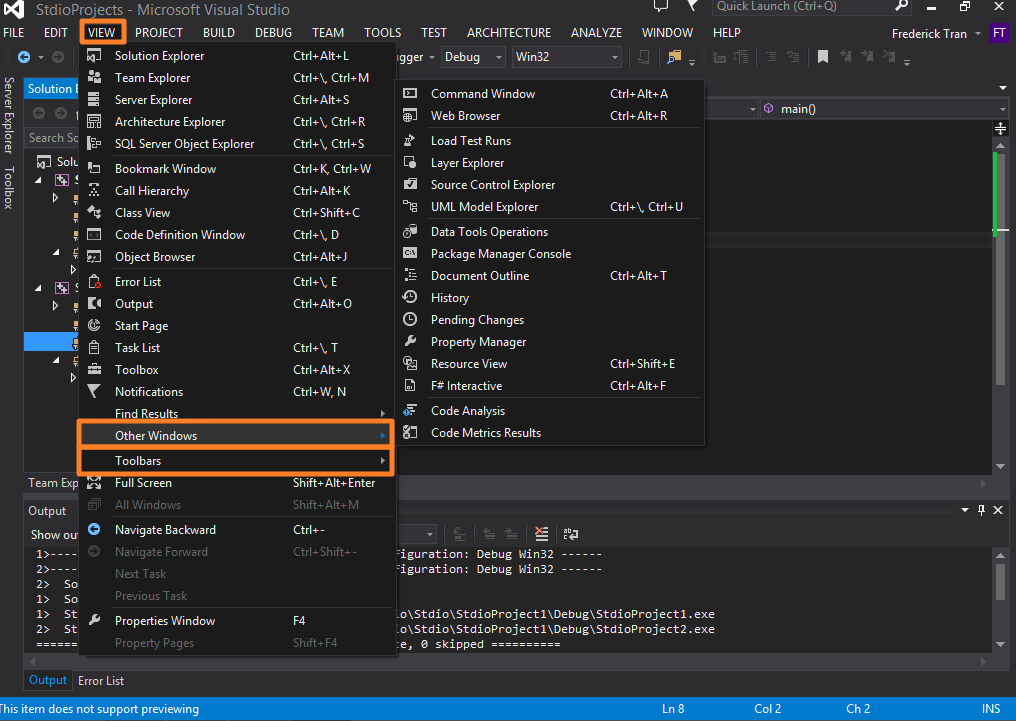Click the Code Definition Window icon
This screenshot has height=721, width=1016.
coord(94,235)
